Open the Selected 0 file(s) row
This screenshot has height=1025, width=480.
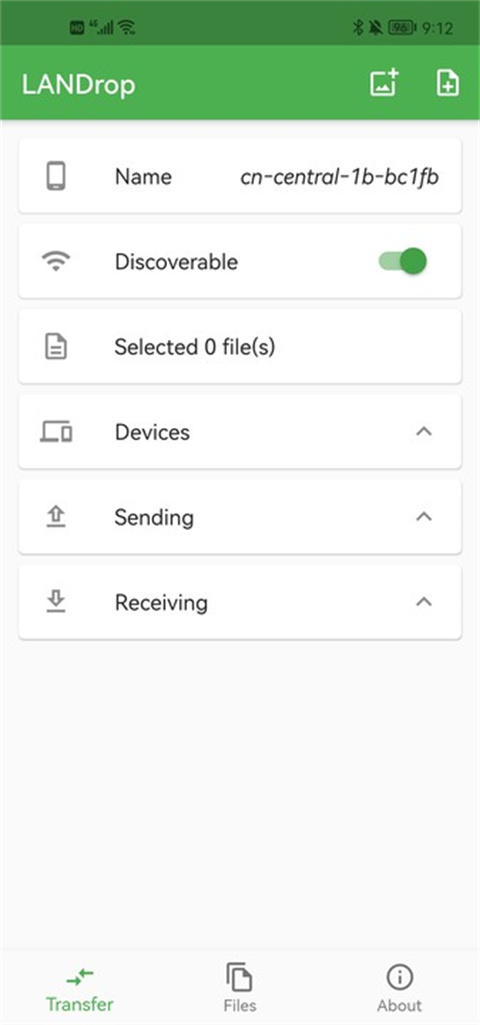[240, 346]
